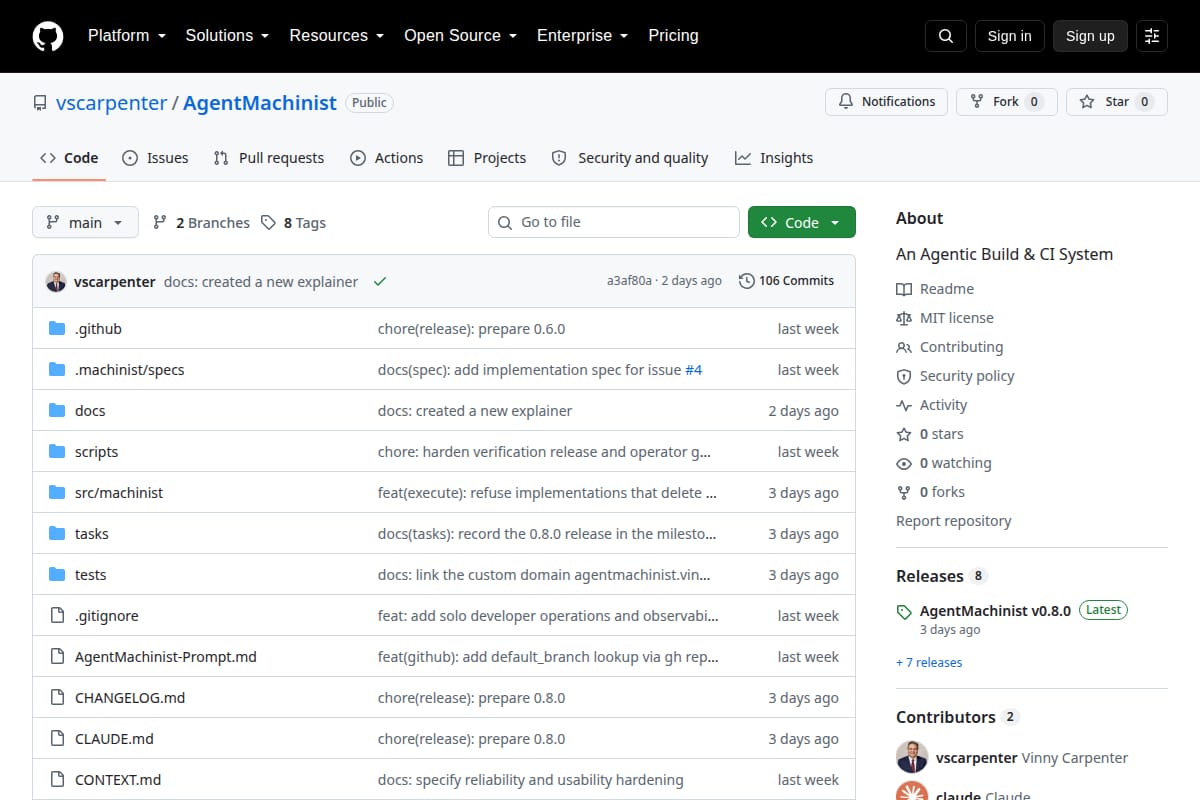The width and height of the screenshot is (1200, 800).
Task: Open the src/machinist folder
Action: (119, 493)
